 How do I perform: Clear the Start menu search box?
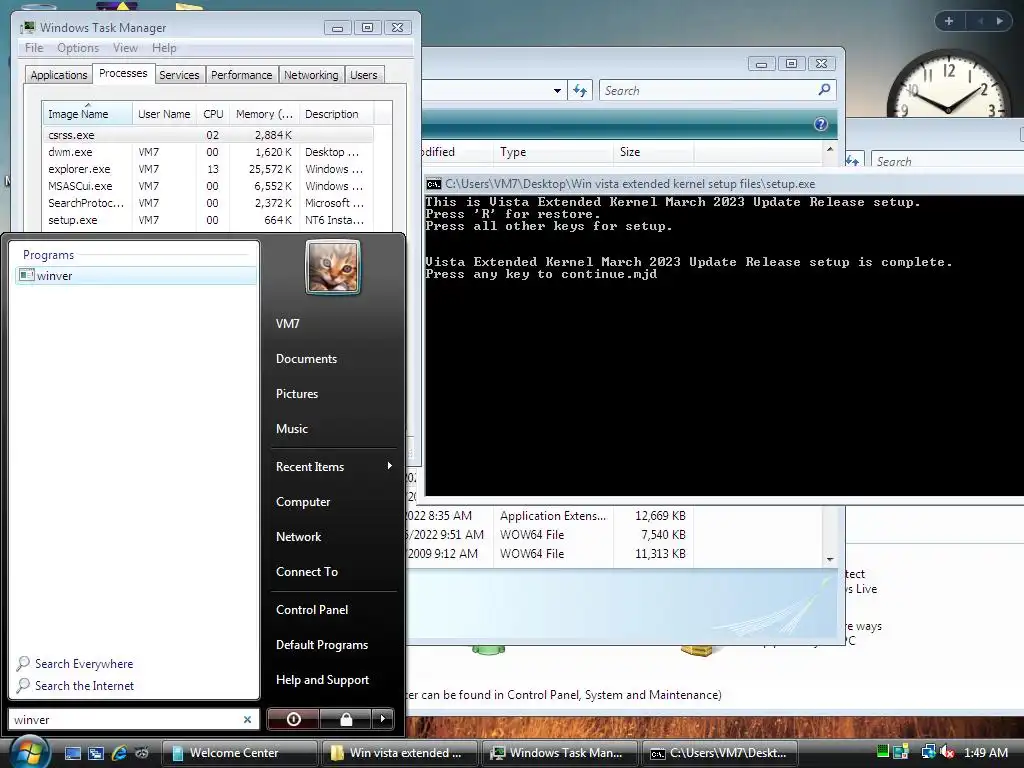click(248, 719)
